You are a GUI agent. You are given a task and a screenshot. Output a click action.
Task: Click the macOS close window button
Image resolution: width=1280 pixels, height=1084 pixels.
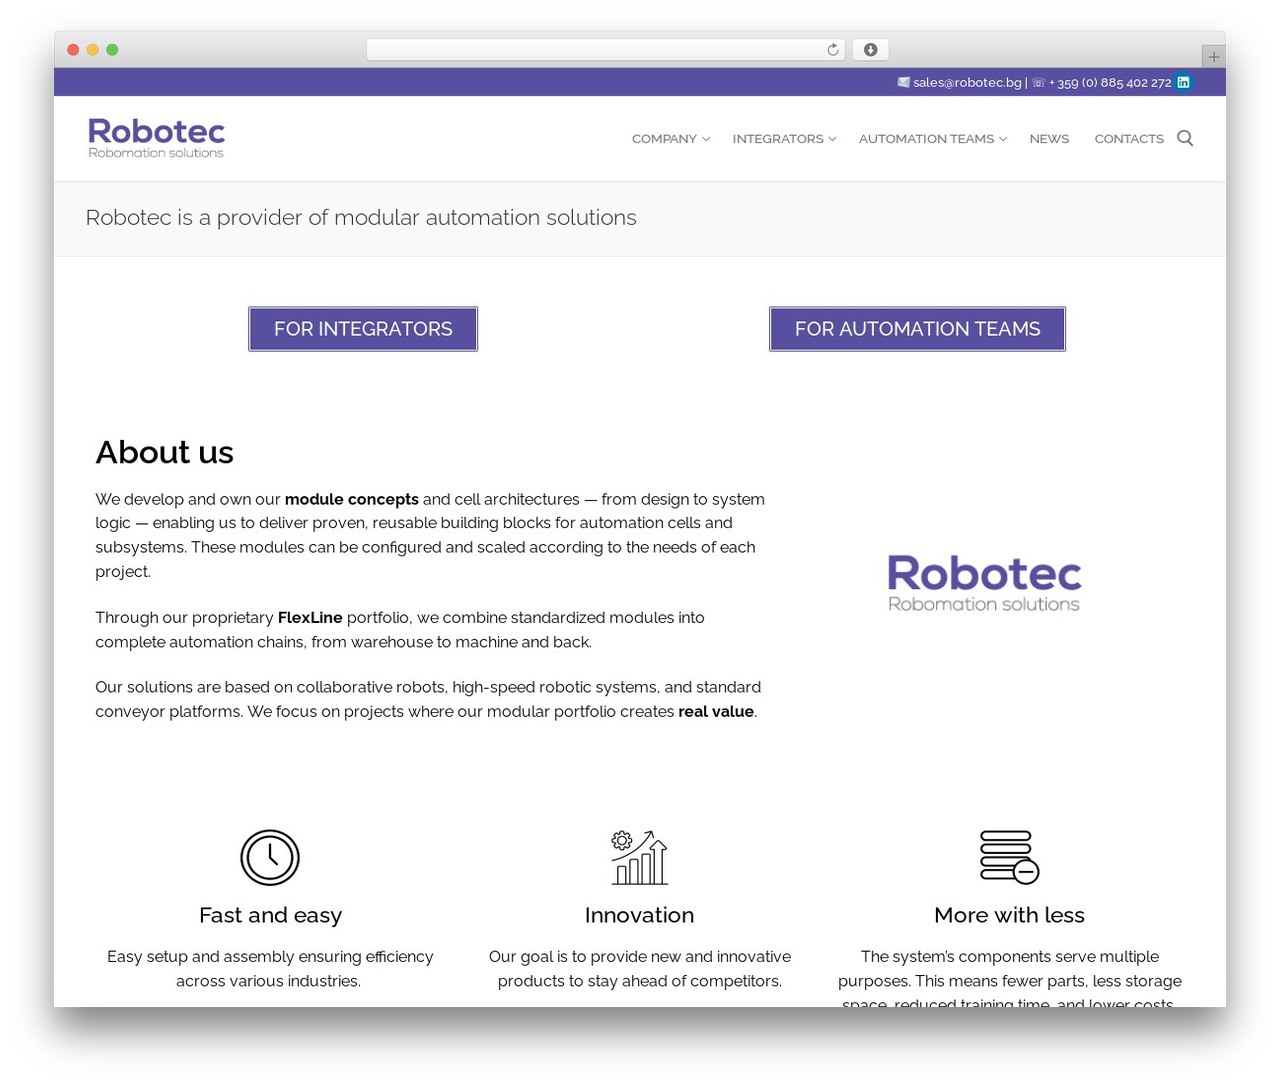click(73, 50)
